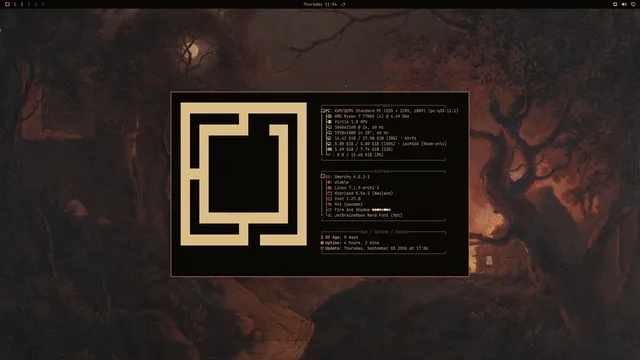Click the 'Hyprland 0.56.2 (Wayland)' line
640x360 pixels.
tap(364, 193)
